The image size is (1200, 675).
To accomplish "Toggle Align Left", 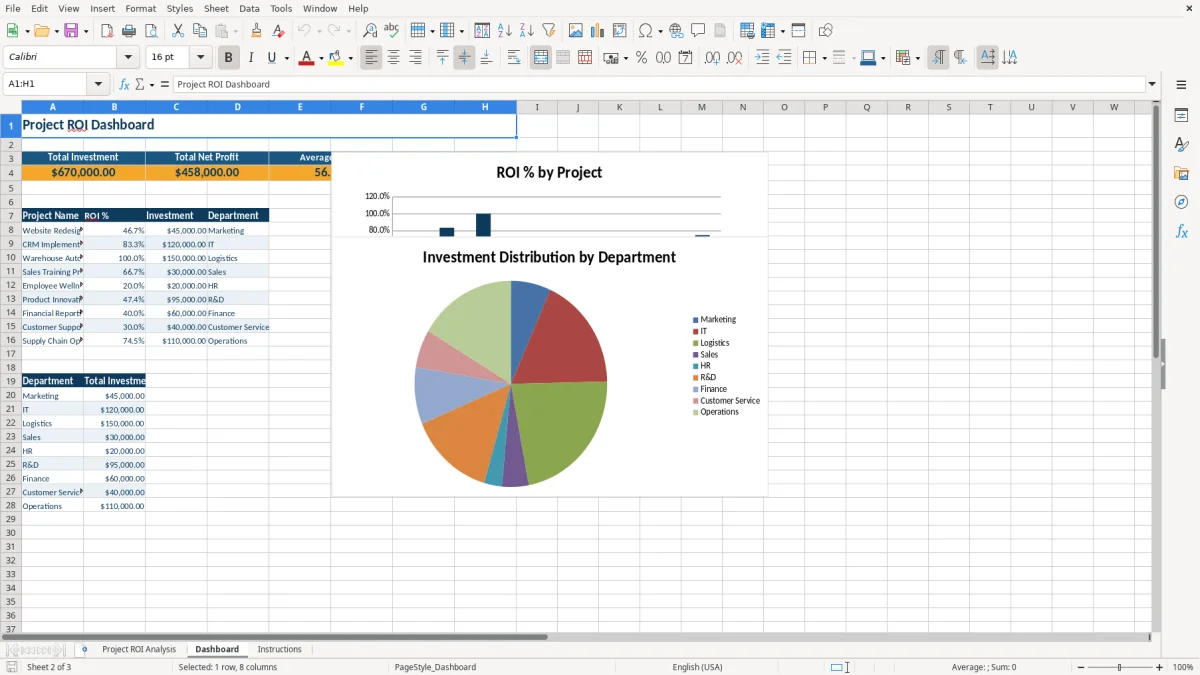I will [x=371, y=58].
